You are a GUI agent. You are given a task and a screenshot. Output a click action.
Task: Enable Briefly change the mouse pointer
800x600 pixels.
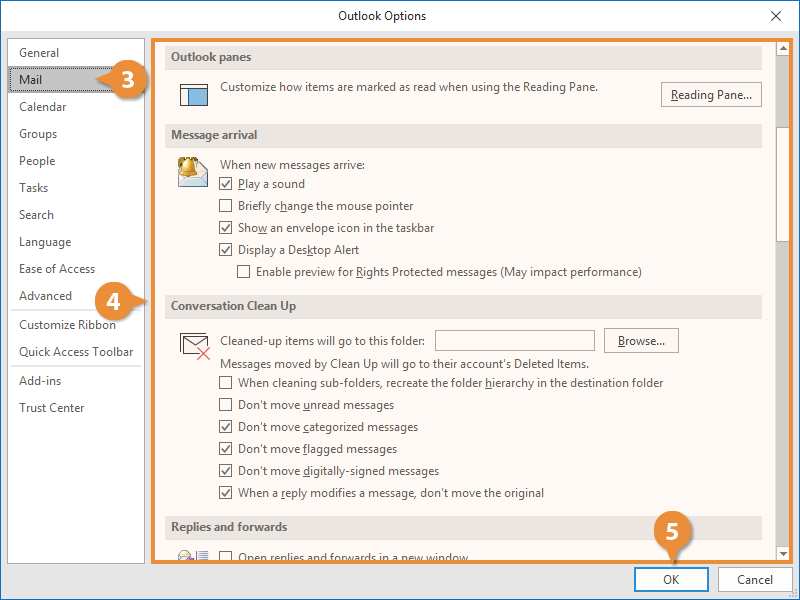coord(226,206)
